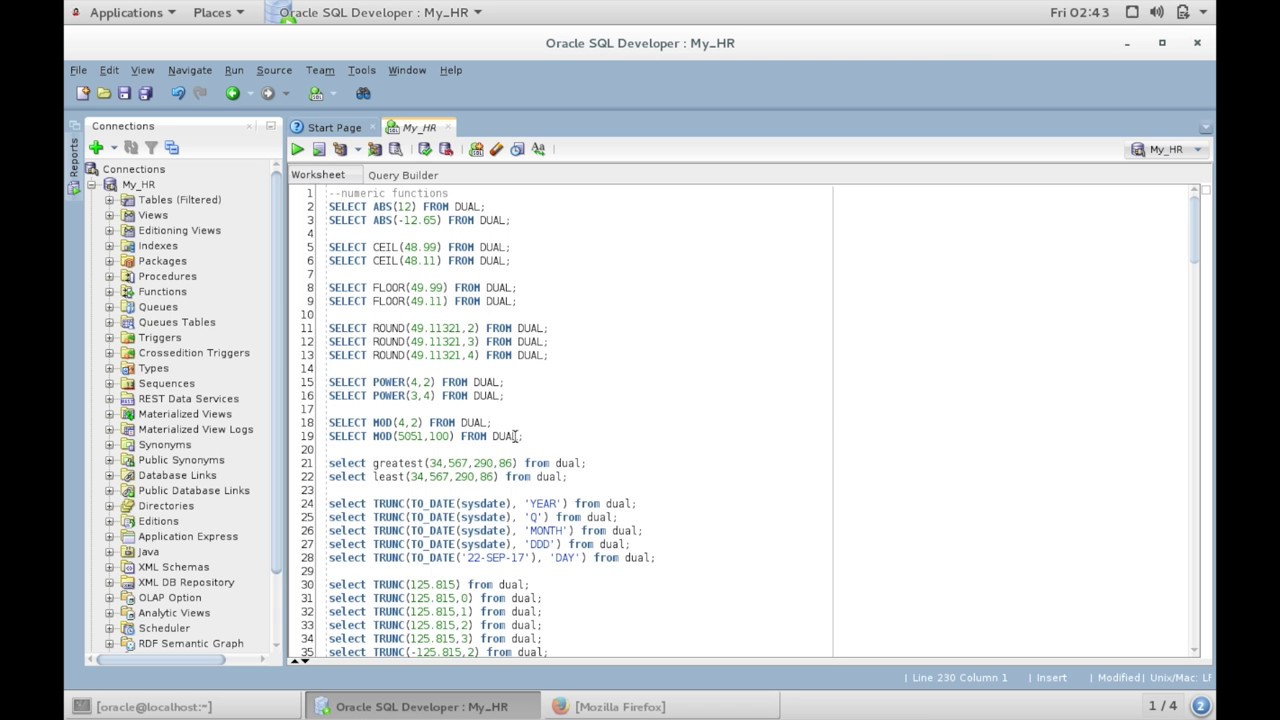Minimize the Connections panel
This screenshot has width=1280, height=720.
[270, 126]
